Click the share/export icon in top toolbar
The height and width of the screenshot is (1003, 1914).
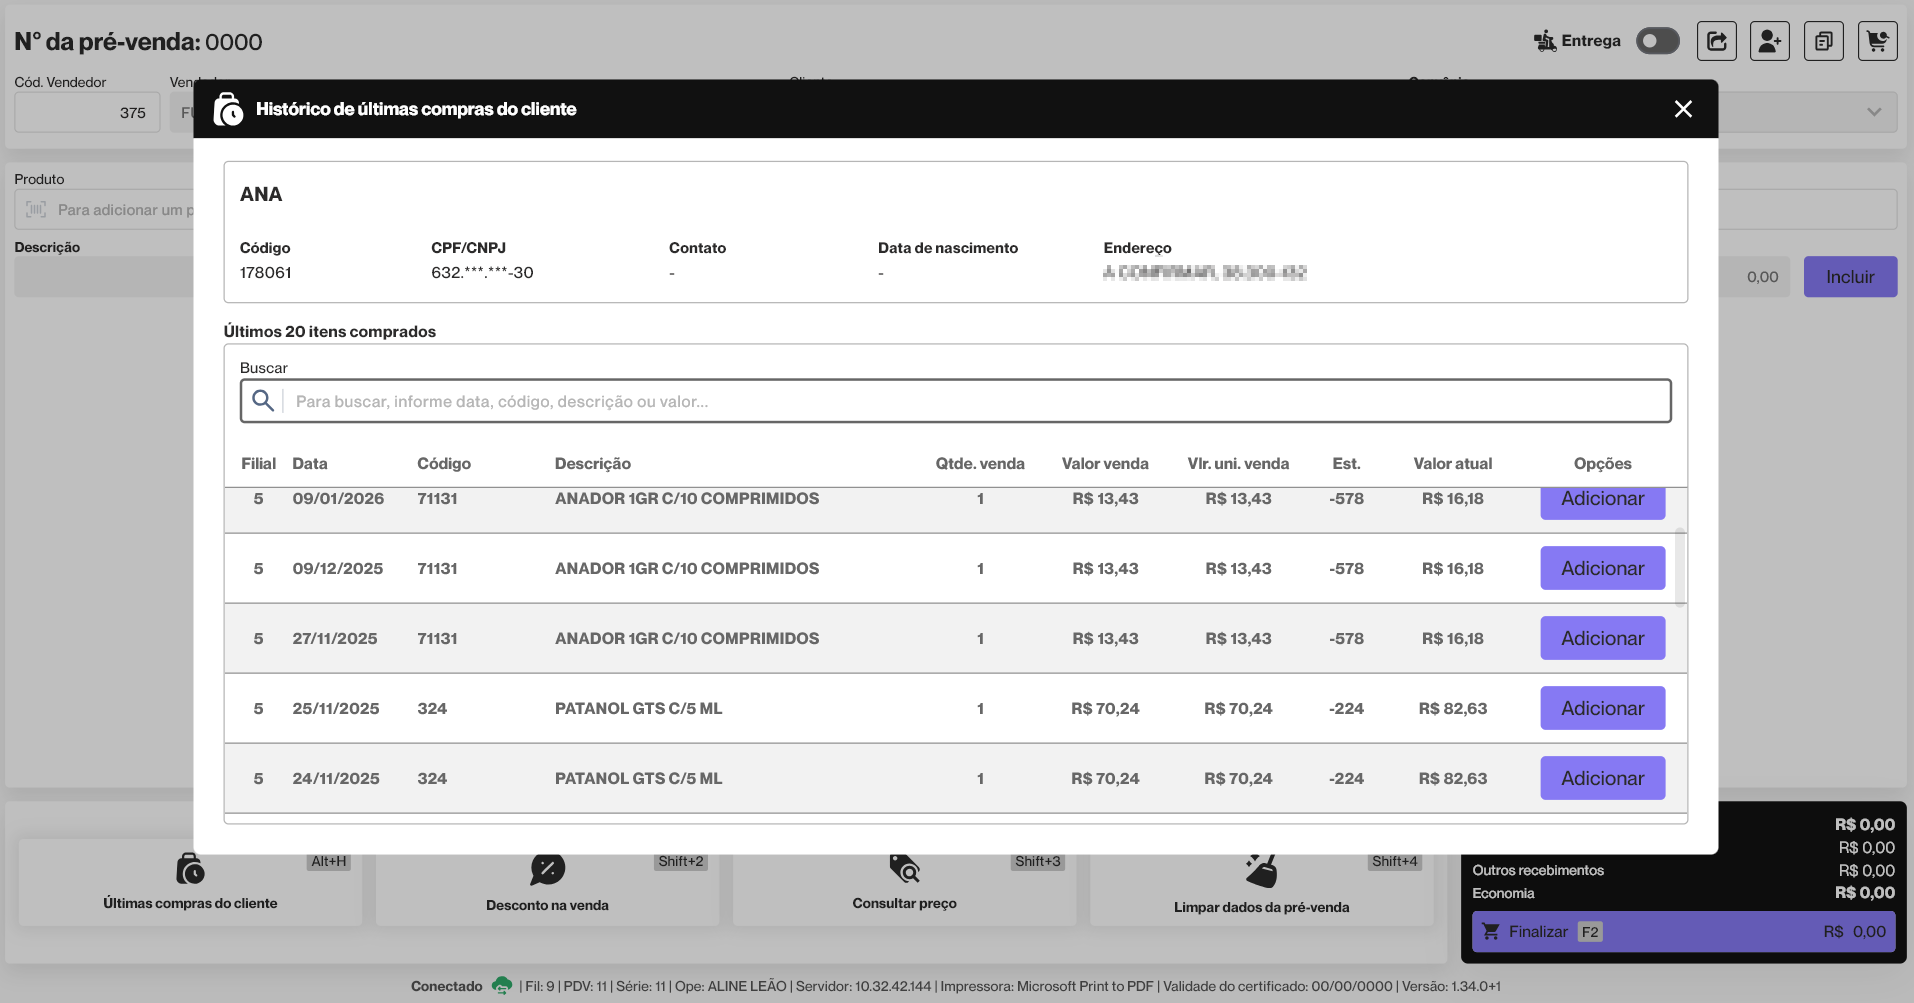(1716, 41)
